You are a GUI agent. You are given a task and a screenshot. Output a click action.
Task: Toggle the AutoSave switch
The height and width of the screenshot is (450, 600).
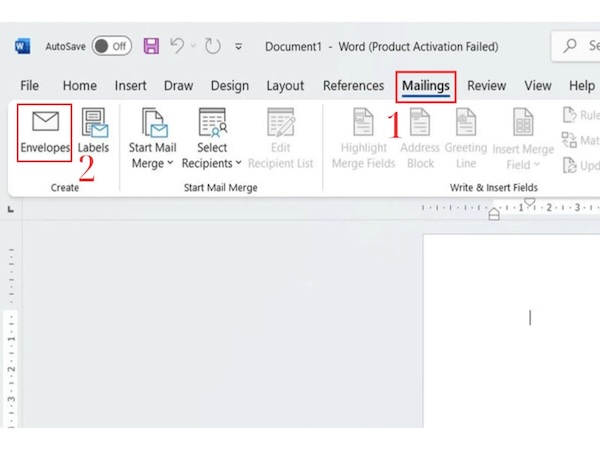pyautogui.click(x=111, y=46)
